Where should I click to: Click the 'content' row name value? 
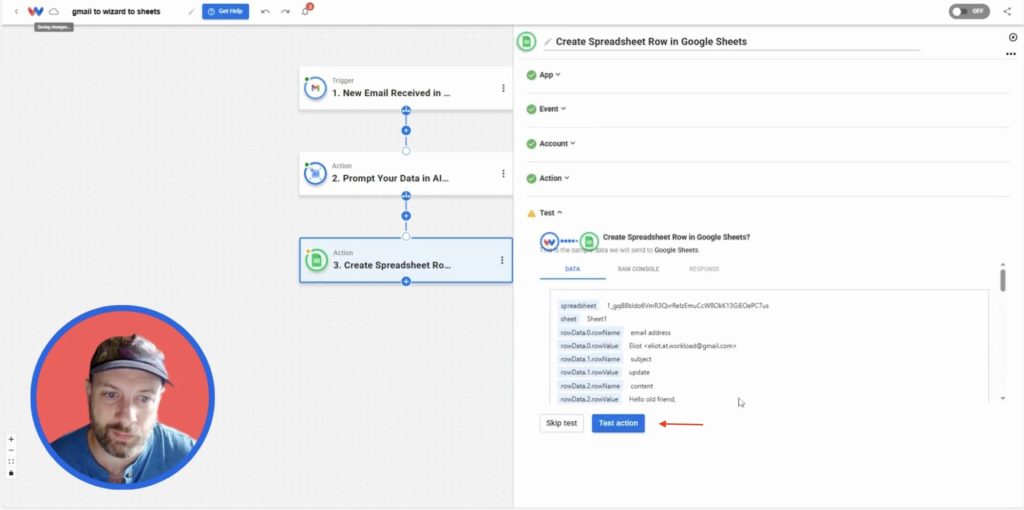tap(641, 386)
